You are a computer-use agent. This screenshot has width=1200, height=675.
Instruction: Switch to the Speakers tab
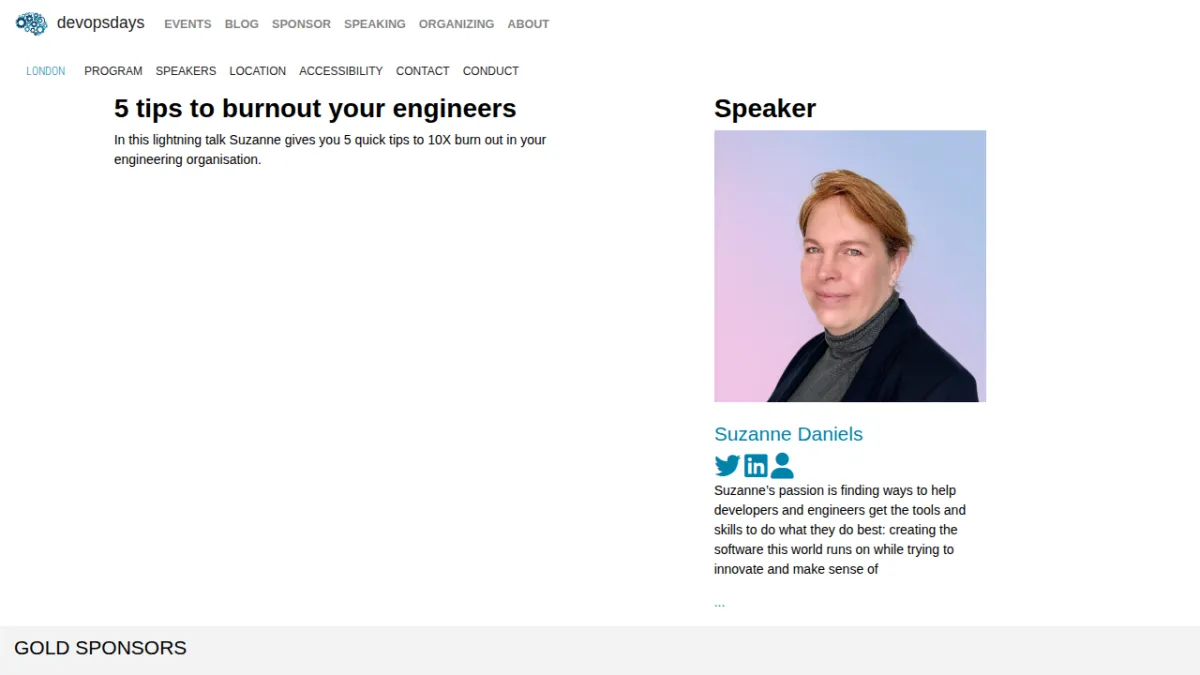coord(186,71)
